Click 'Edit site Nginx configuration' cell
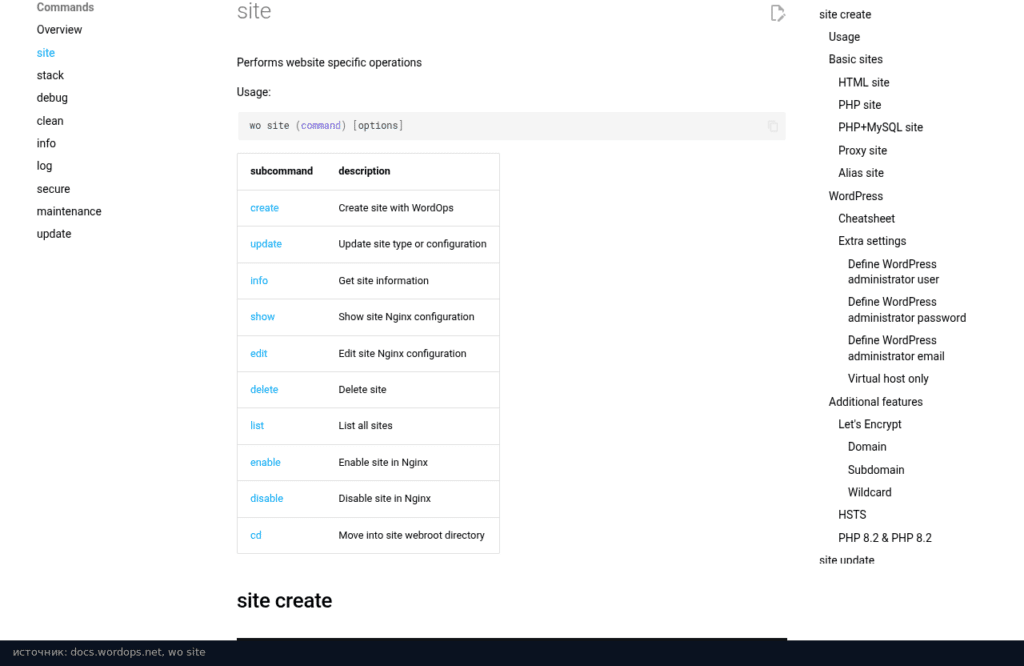Viewport: 1024px width, 666px height. 402,353
